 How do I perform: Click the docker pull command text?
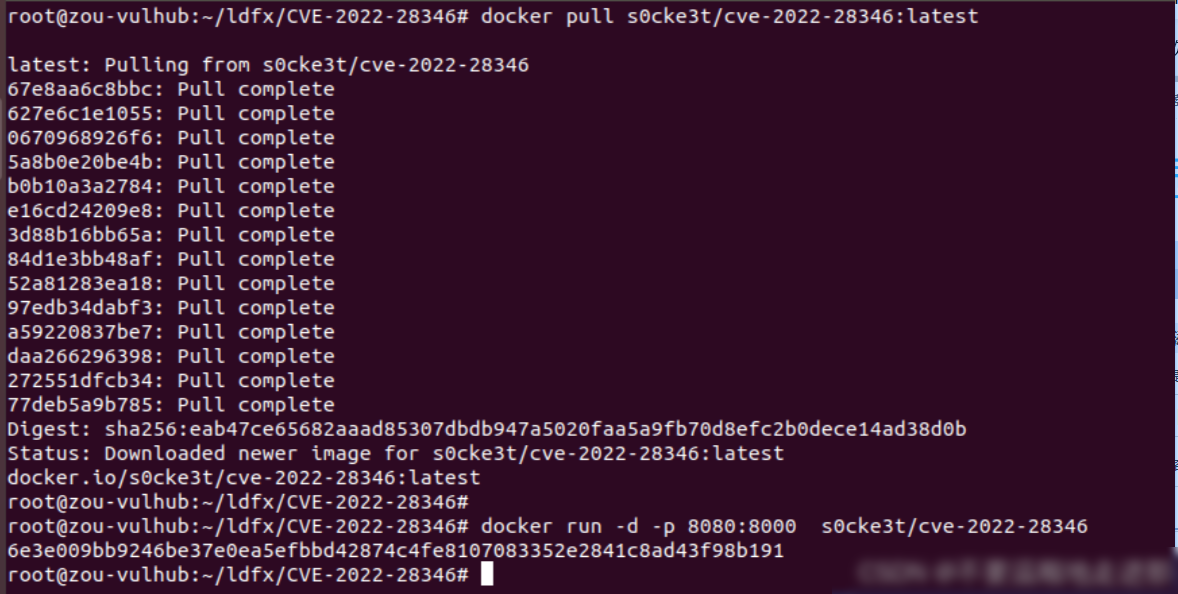pos(729,17)
